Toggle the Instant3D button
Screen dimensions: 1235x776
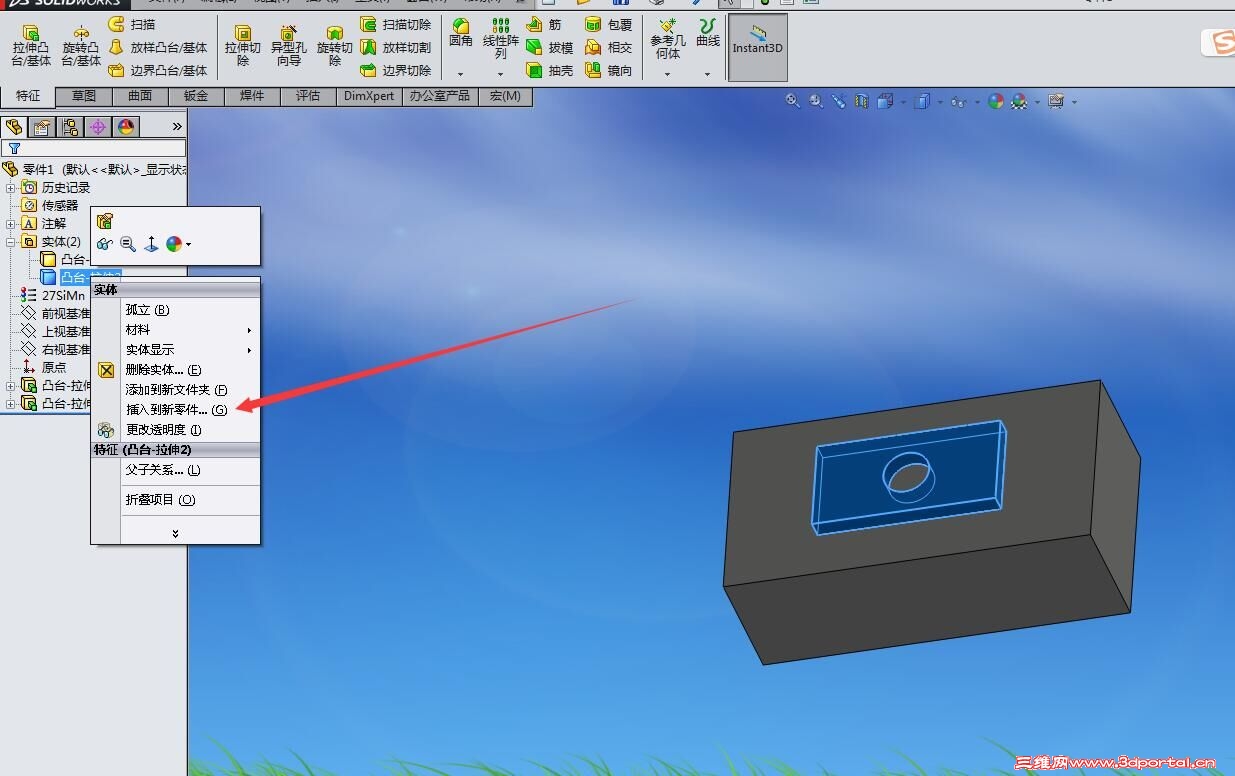pyautogui.click(x=758, y=47)
